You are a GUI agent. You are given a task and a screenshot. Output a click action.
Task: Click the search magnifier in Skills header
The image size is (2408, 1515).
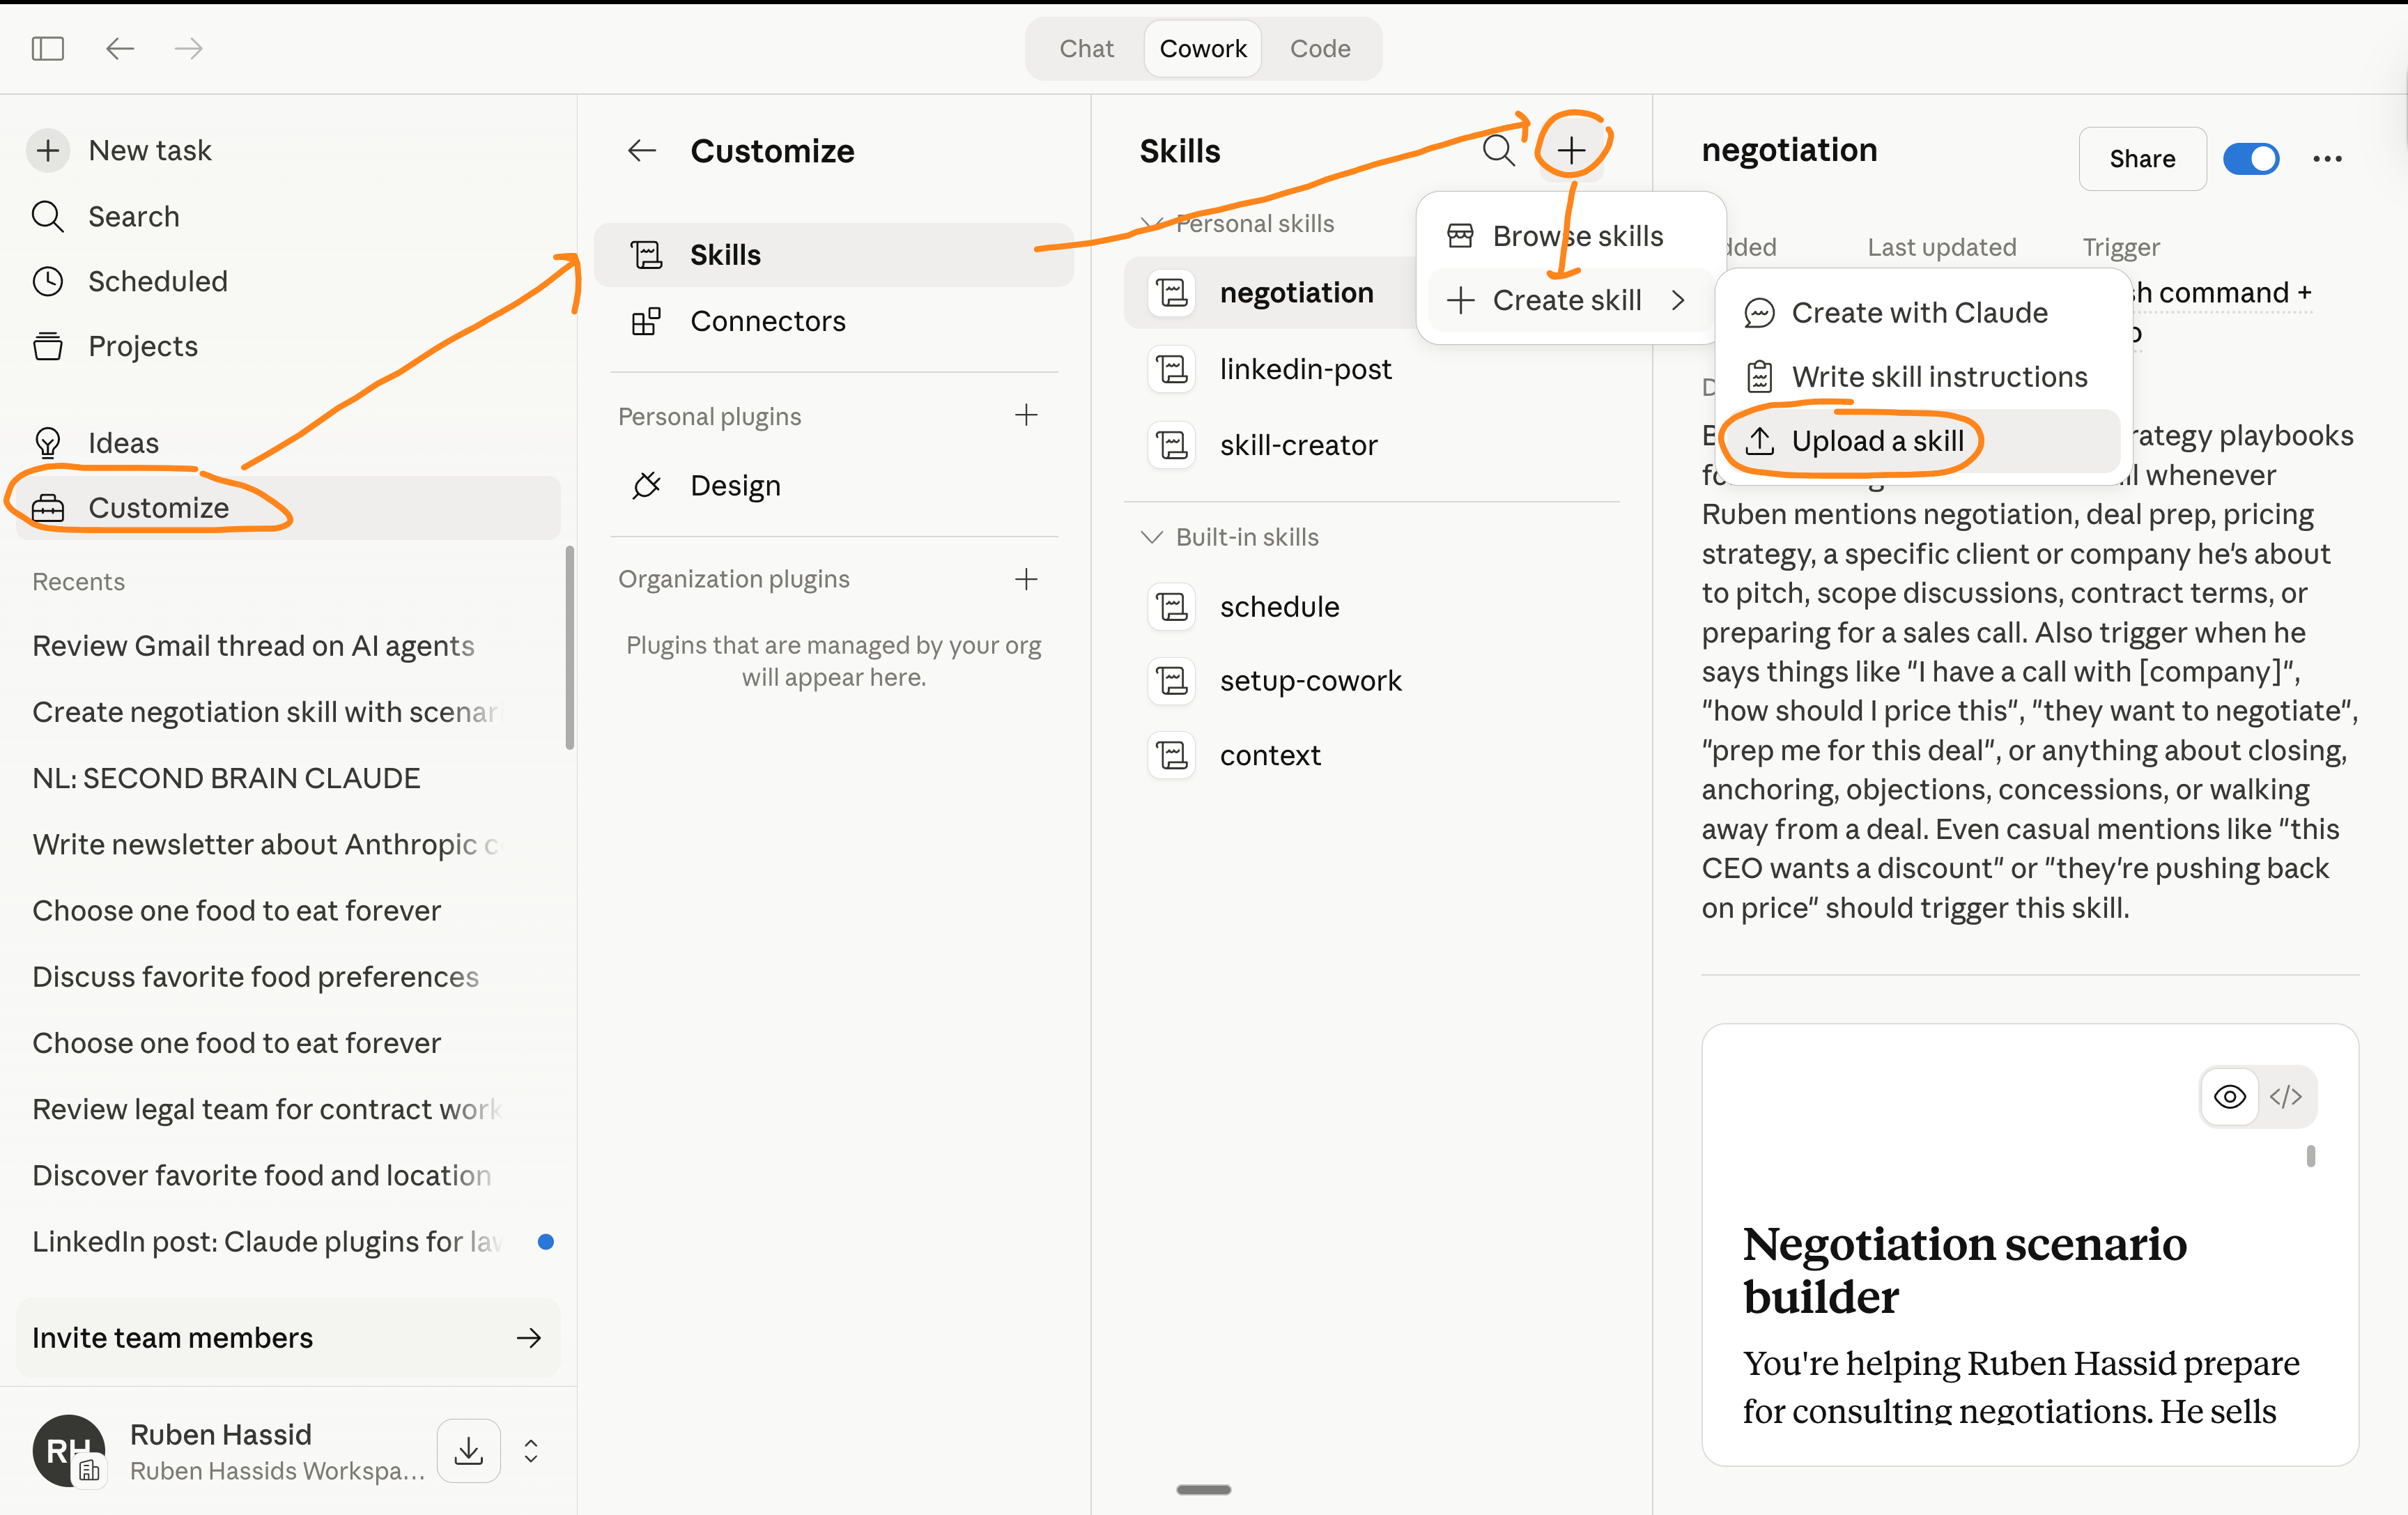[x=1498, y=150]
